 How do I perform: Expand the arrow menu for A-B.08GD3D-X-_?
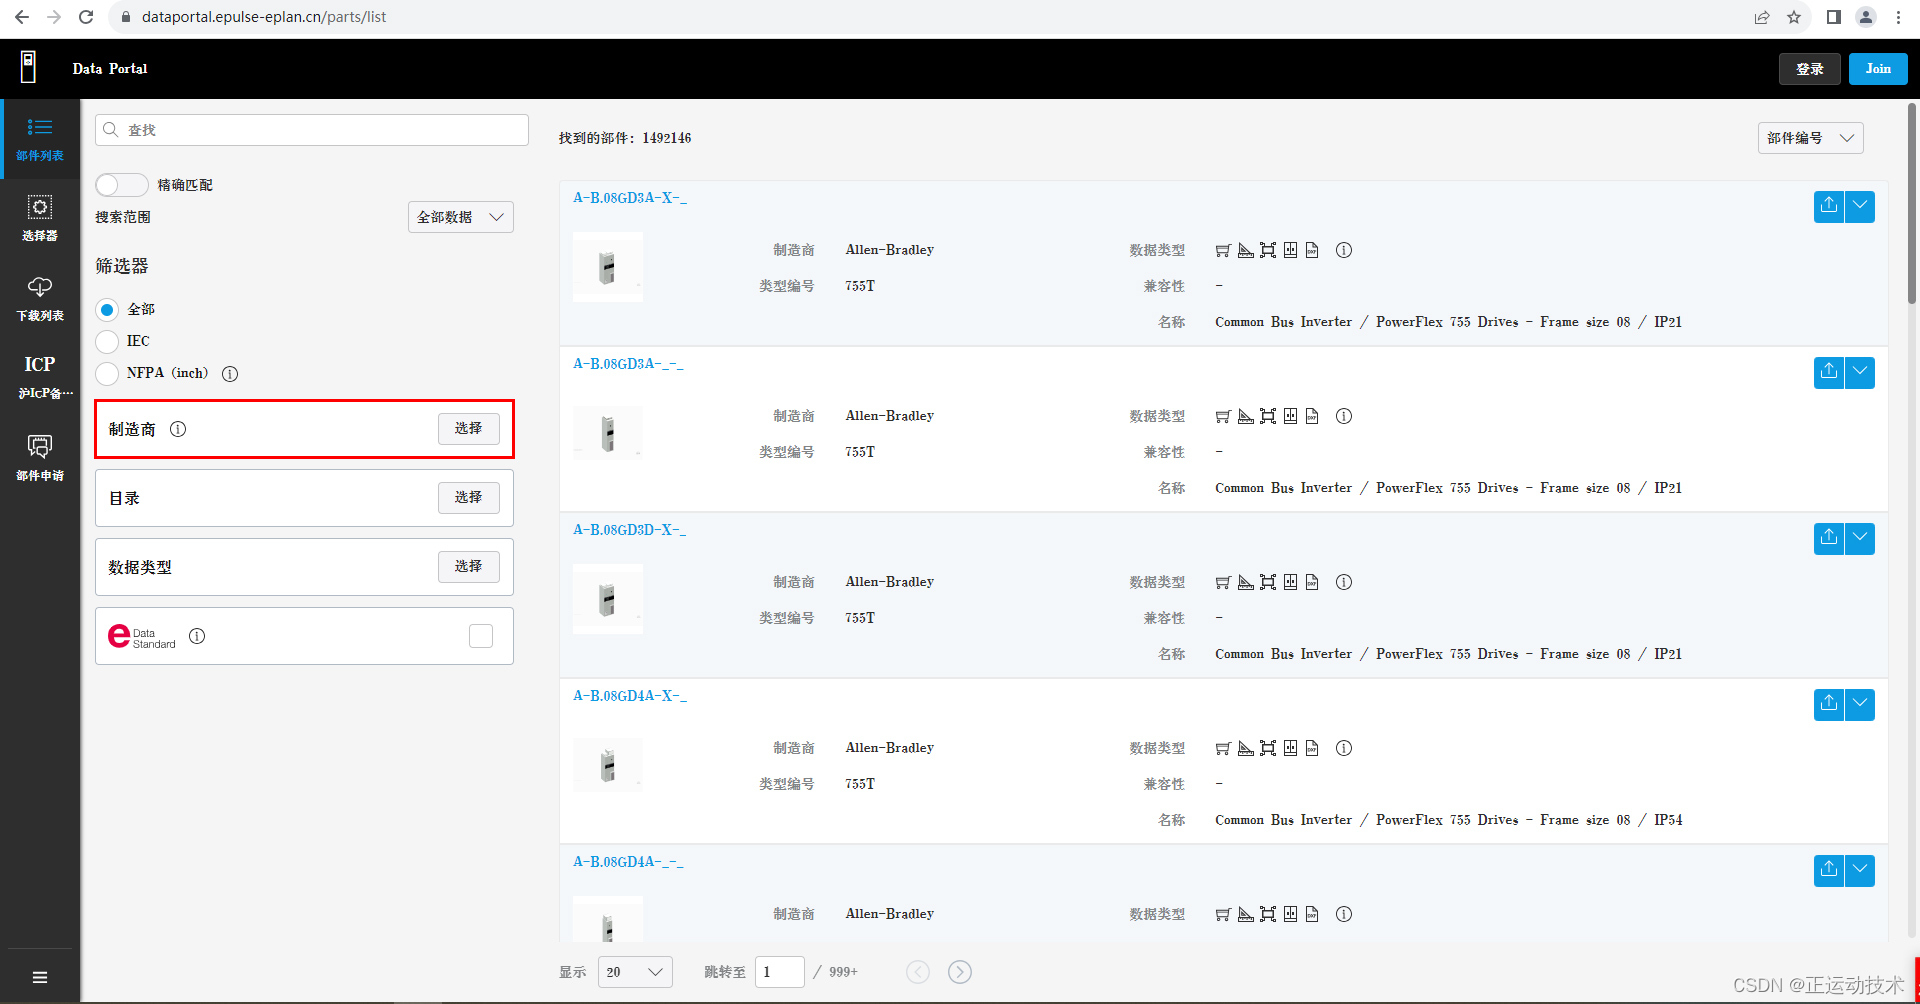coord(1859,538)
